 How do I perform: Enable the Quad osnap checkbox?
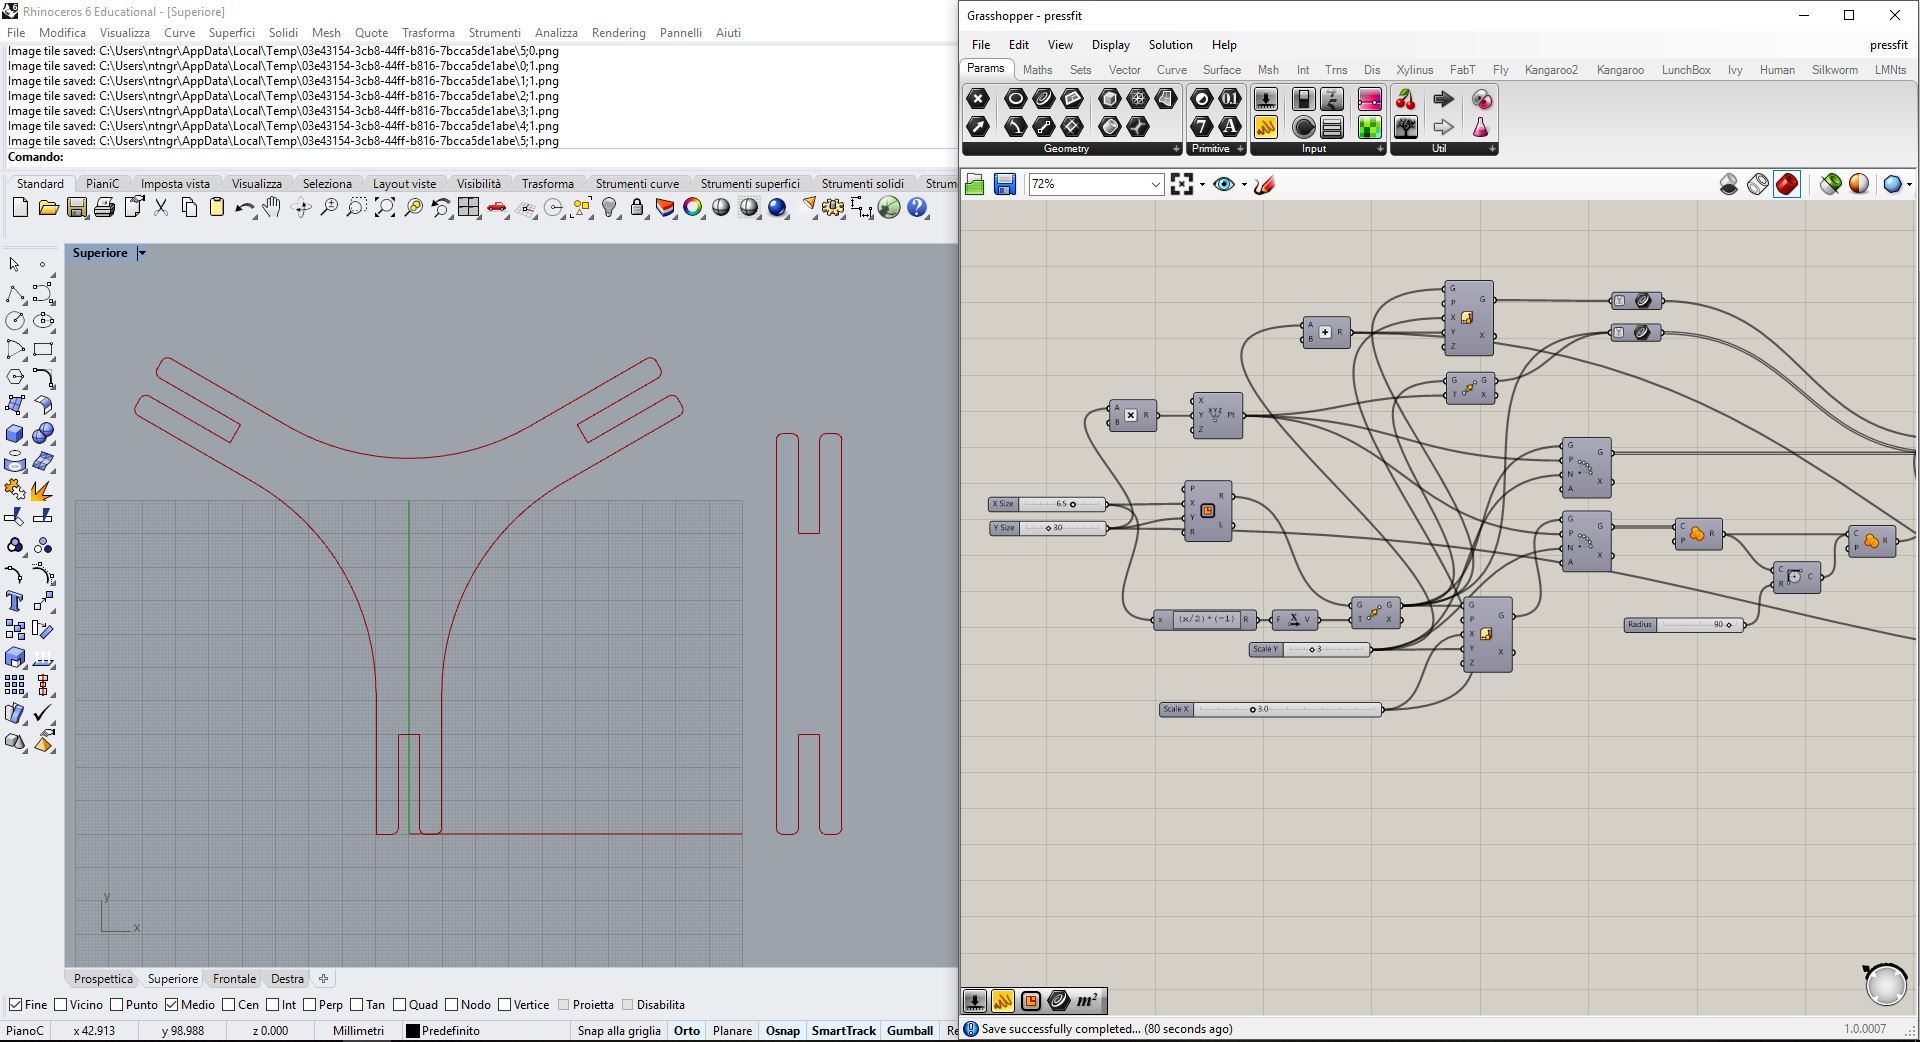(400, 1005)
